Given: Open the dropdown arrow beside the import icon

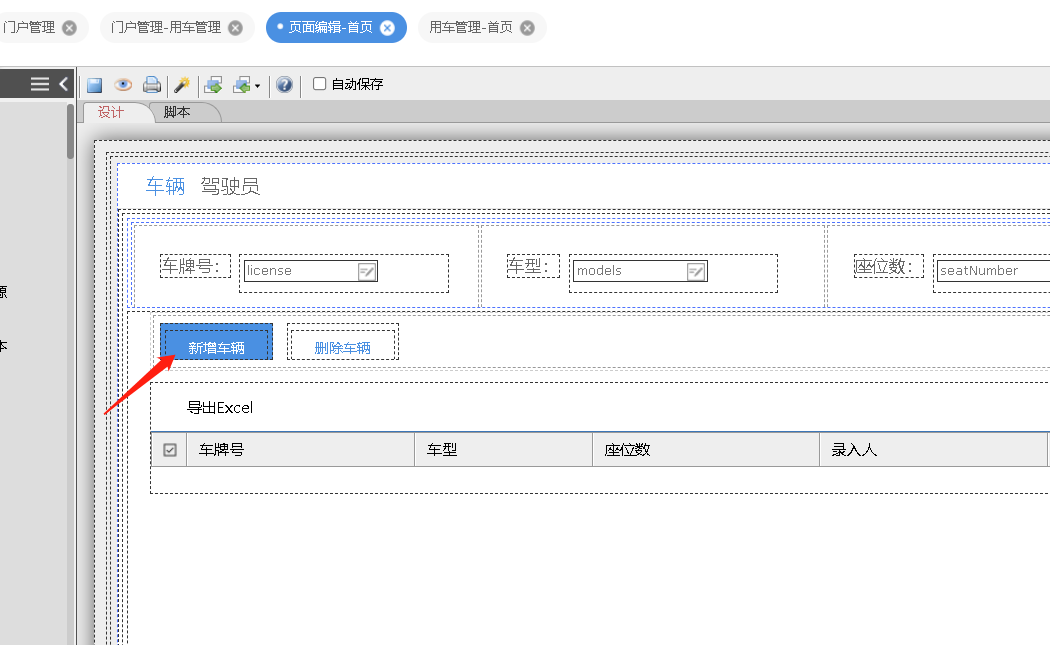Looking at the screenshot, I should click(257, 86).
